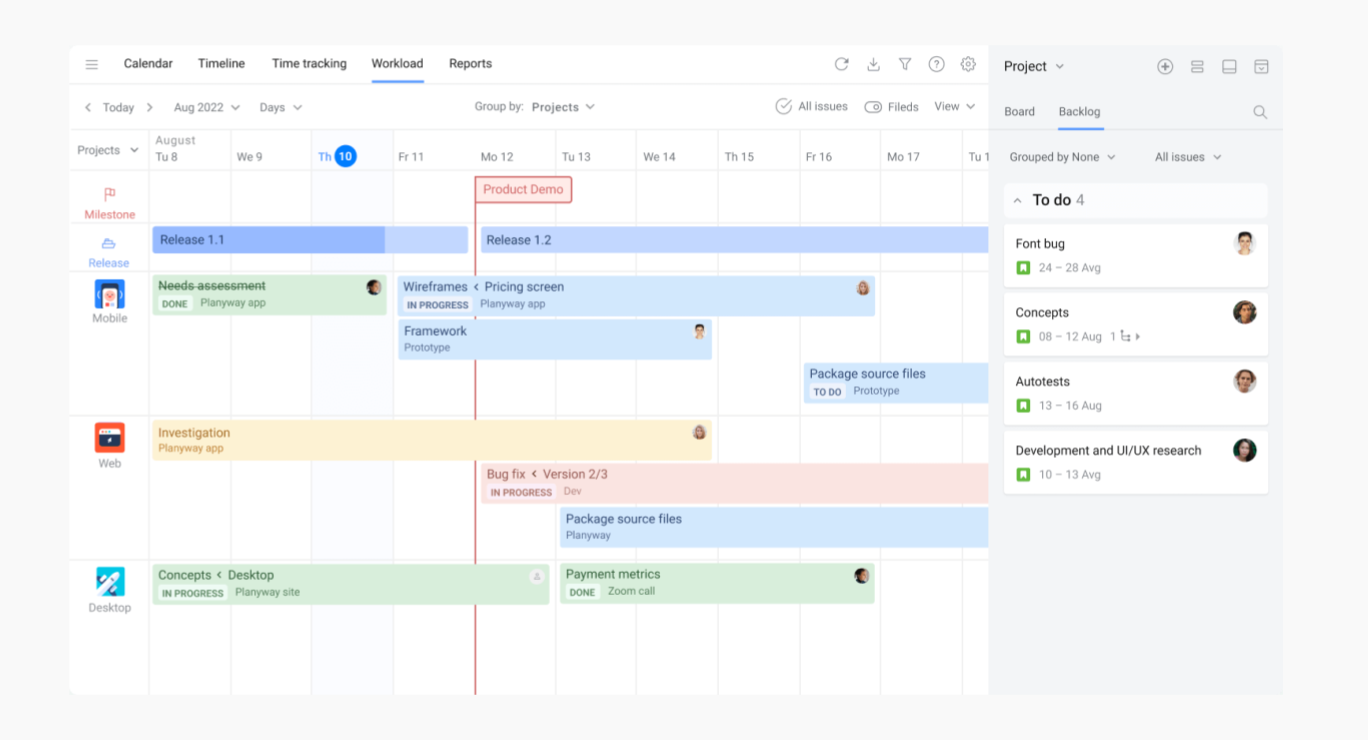Switch to the Board tab

point(1019,112)
